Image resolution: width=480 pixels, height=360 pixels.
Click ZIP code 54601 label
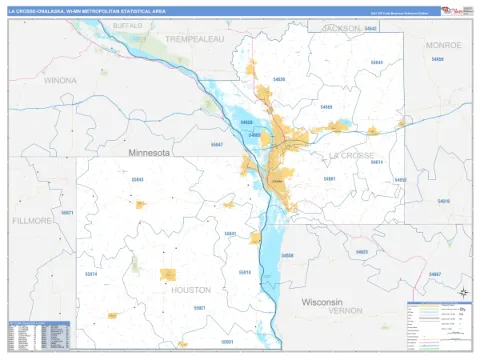pyautogui.click(x=329, y=179)
